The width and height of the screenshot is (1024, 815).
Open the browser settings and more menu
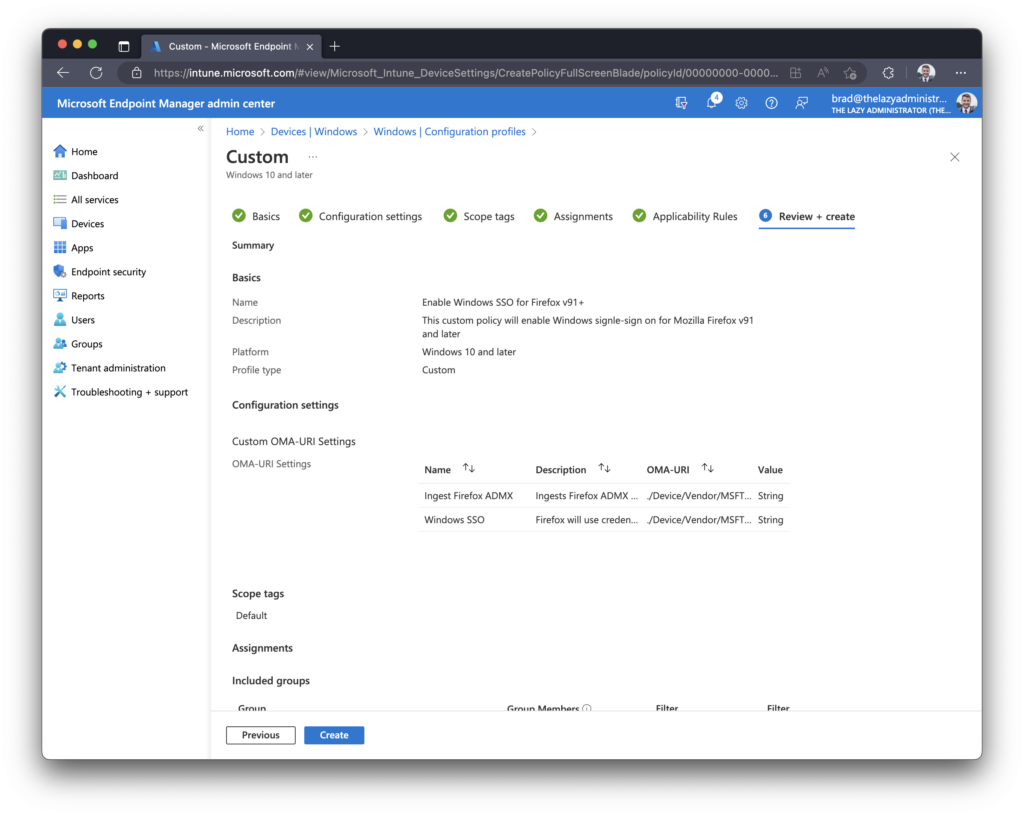(961, 72)
